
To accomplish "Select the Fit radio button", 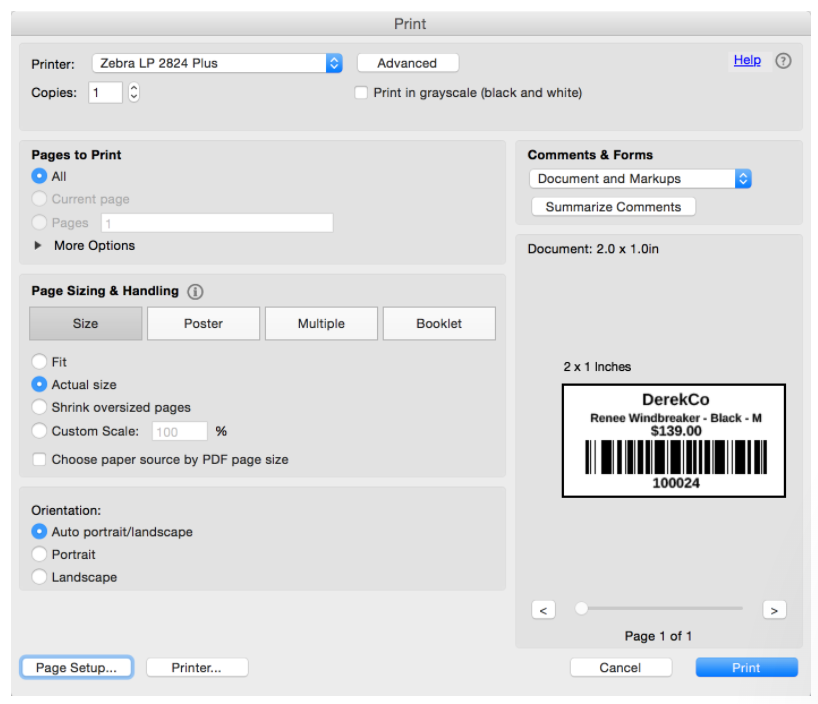I will click(x=39, y=362).
